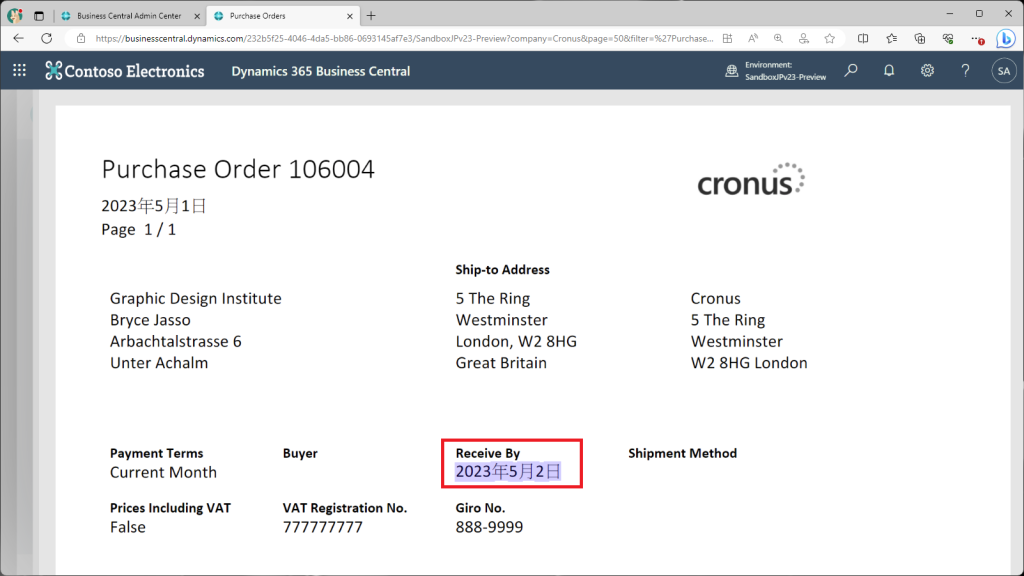Go back in the browser
Screen dimensions: 1024x576
pos(18,39)
